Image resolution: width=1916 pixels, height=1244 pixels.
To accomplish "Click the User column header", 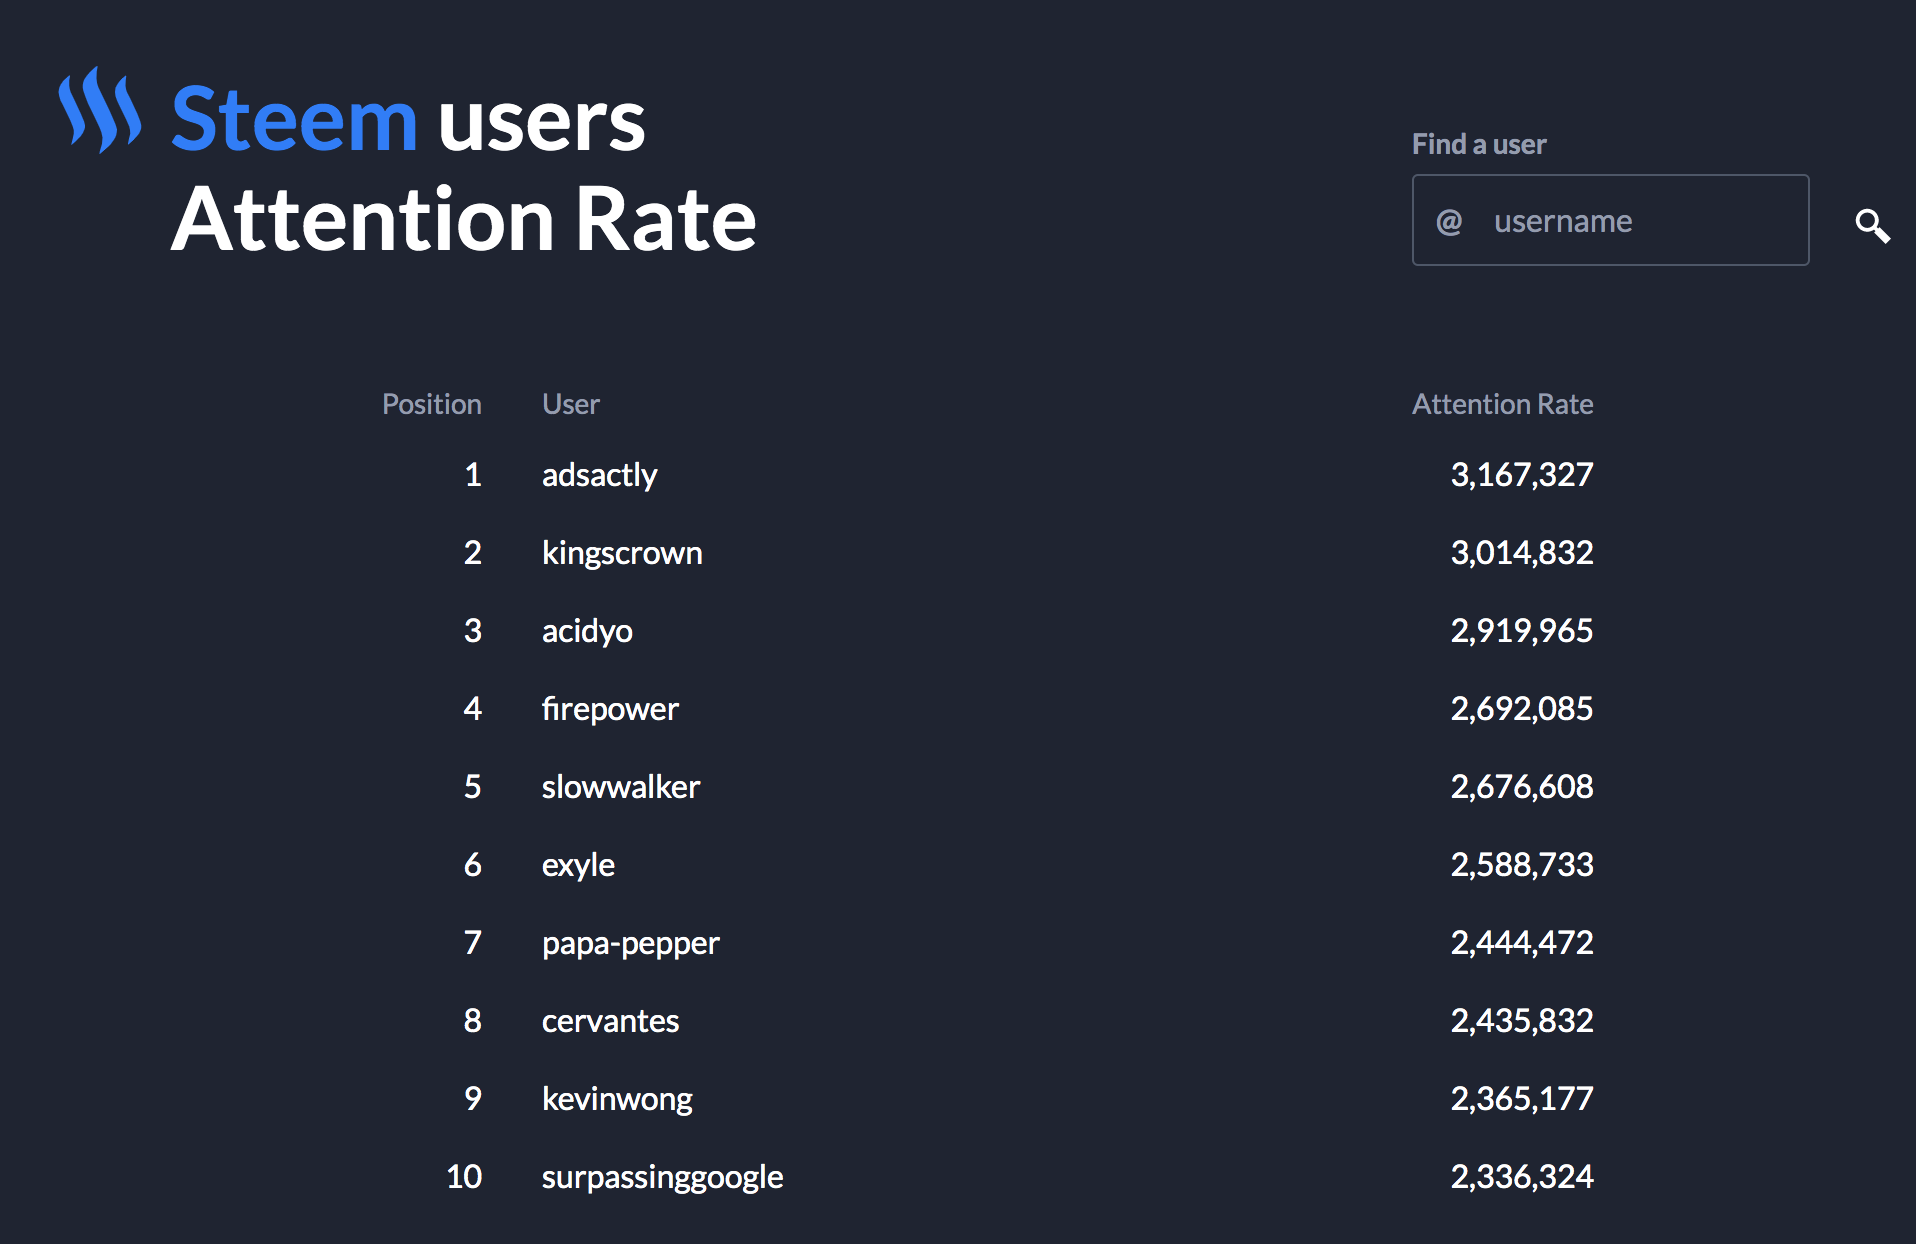I will [571, 404].
